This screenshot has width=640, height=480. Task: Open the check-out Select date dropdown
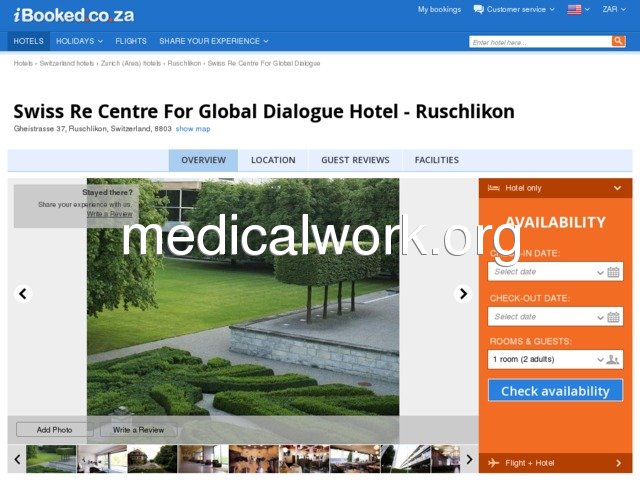(555, 317)
